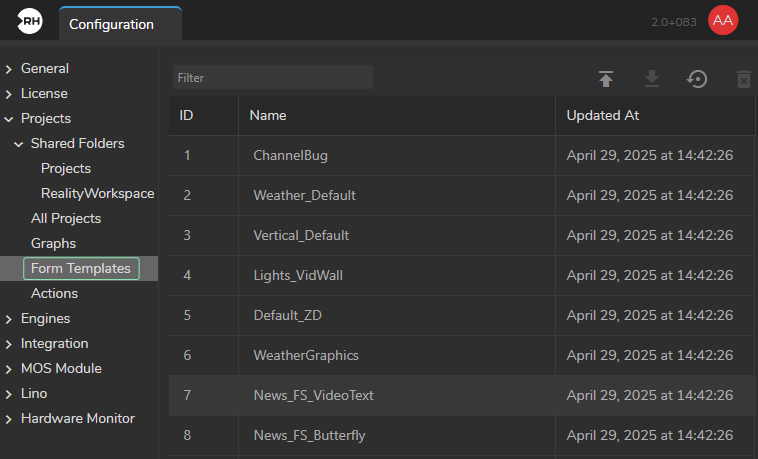Open the RealityWorkspace shared folder
The width and height of the screenshot is (758, 459).
click(x=97, y=193)
